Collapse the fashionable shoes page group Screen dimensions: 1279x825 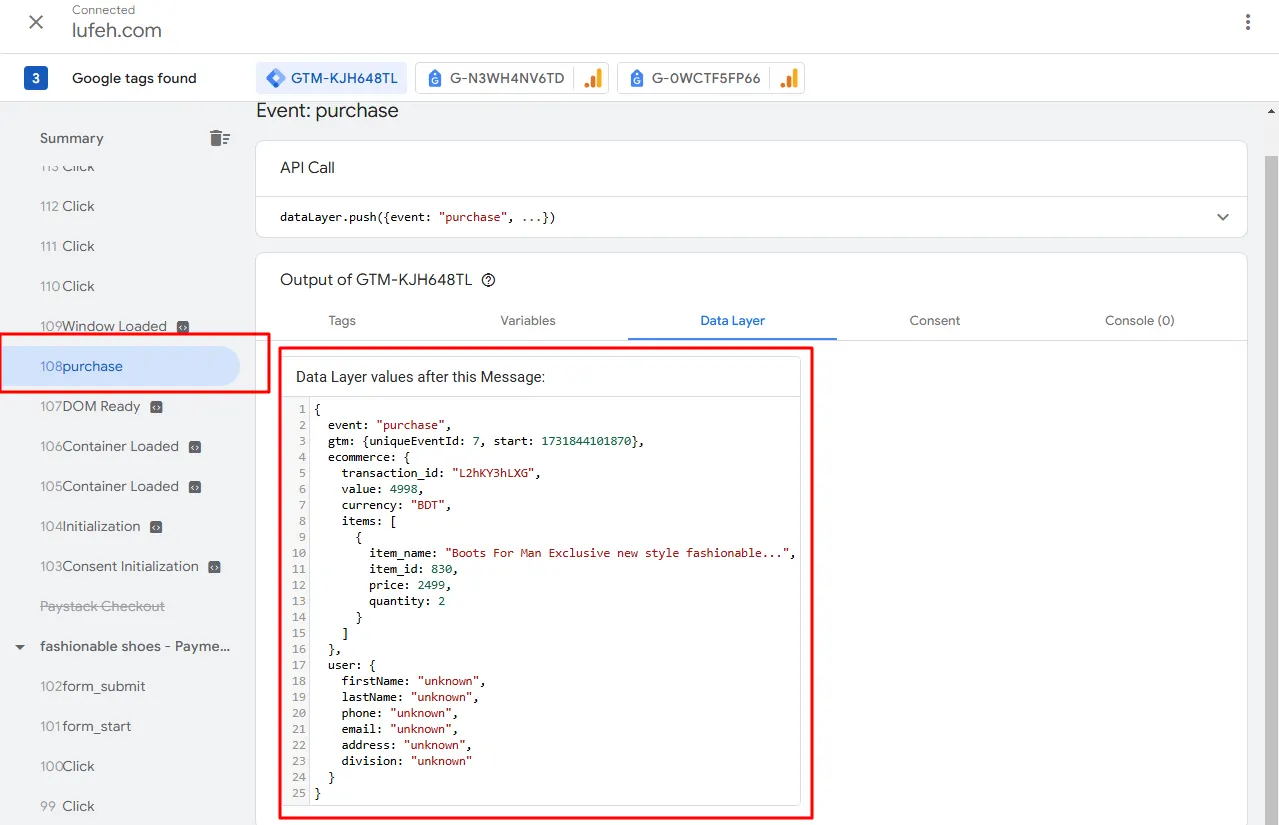pyautogui.click(x=19, y=647)
